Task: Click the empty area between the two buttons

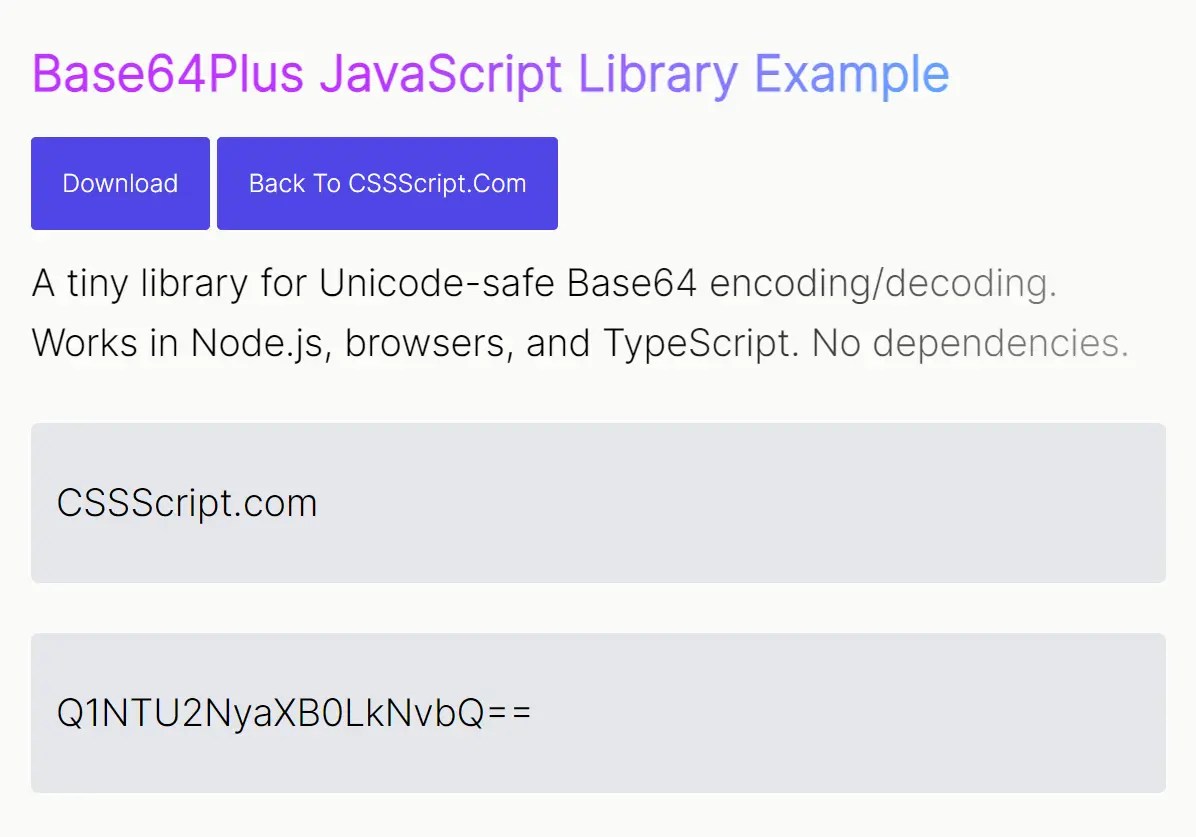Action: point(213,183)
